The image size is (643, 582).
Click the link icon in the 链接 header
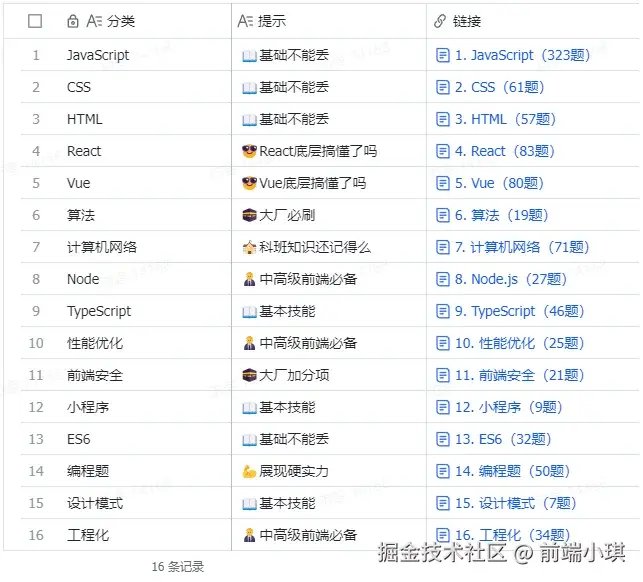(x=440, y=21)
